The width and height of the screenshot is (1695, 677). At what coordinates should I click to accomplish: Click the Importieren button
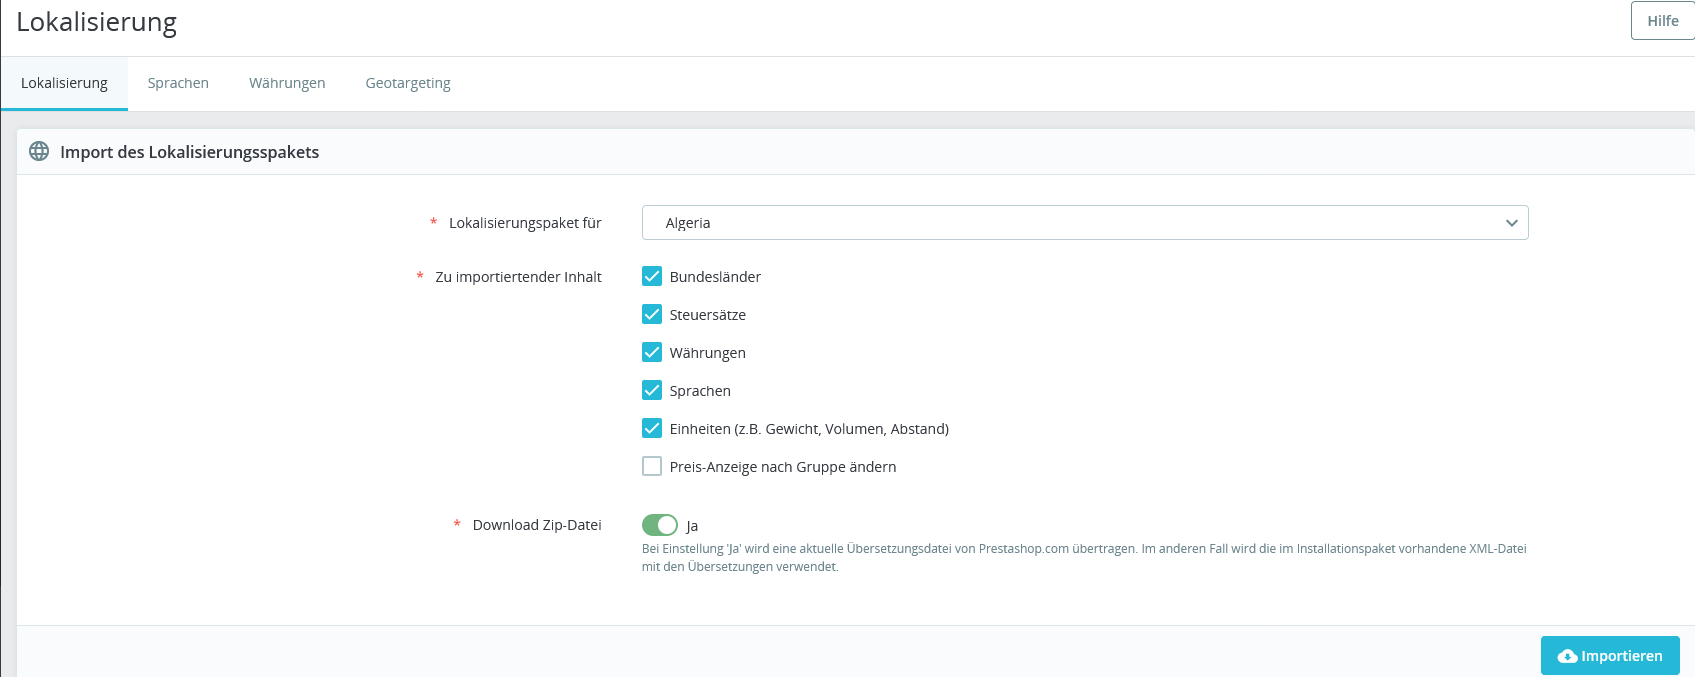tap(1610, 656)
